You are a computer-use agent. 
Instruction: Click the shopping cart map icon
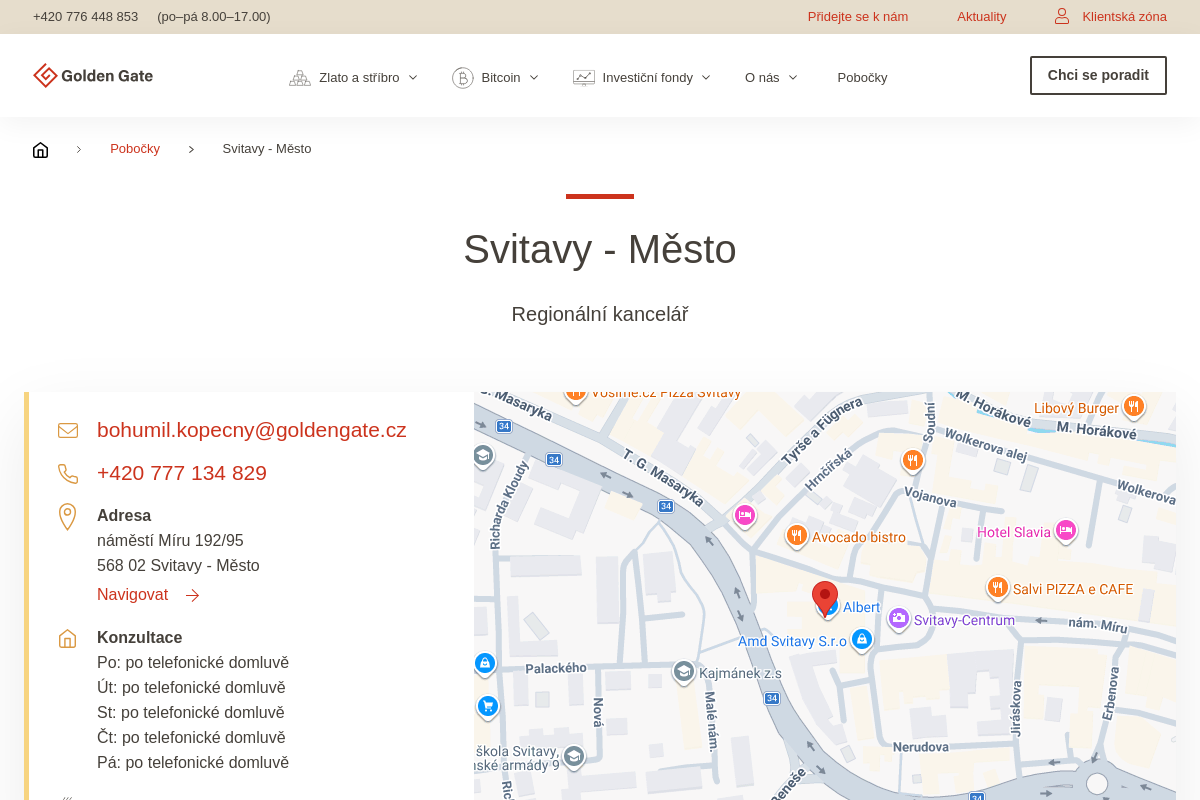[488, 707]
